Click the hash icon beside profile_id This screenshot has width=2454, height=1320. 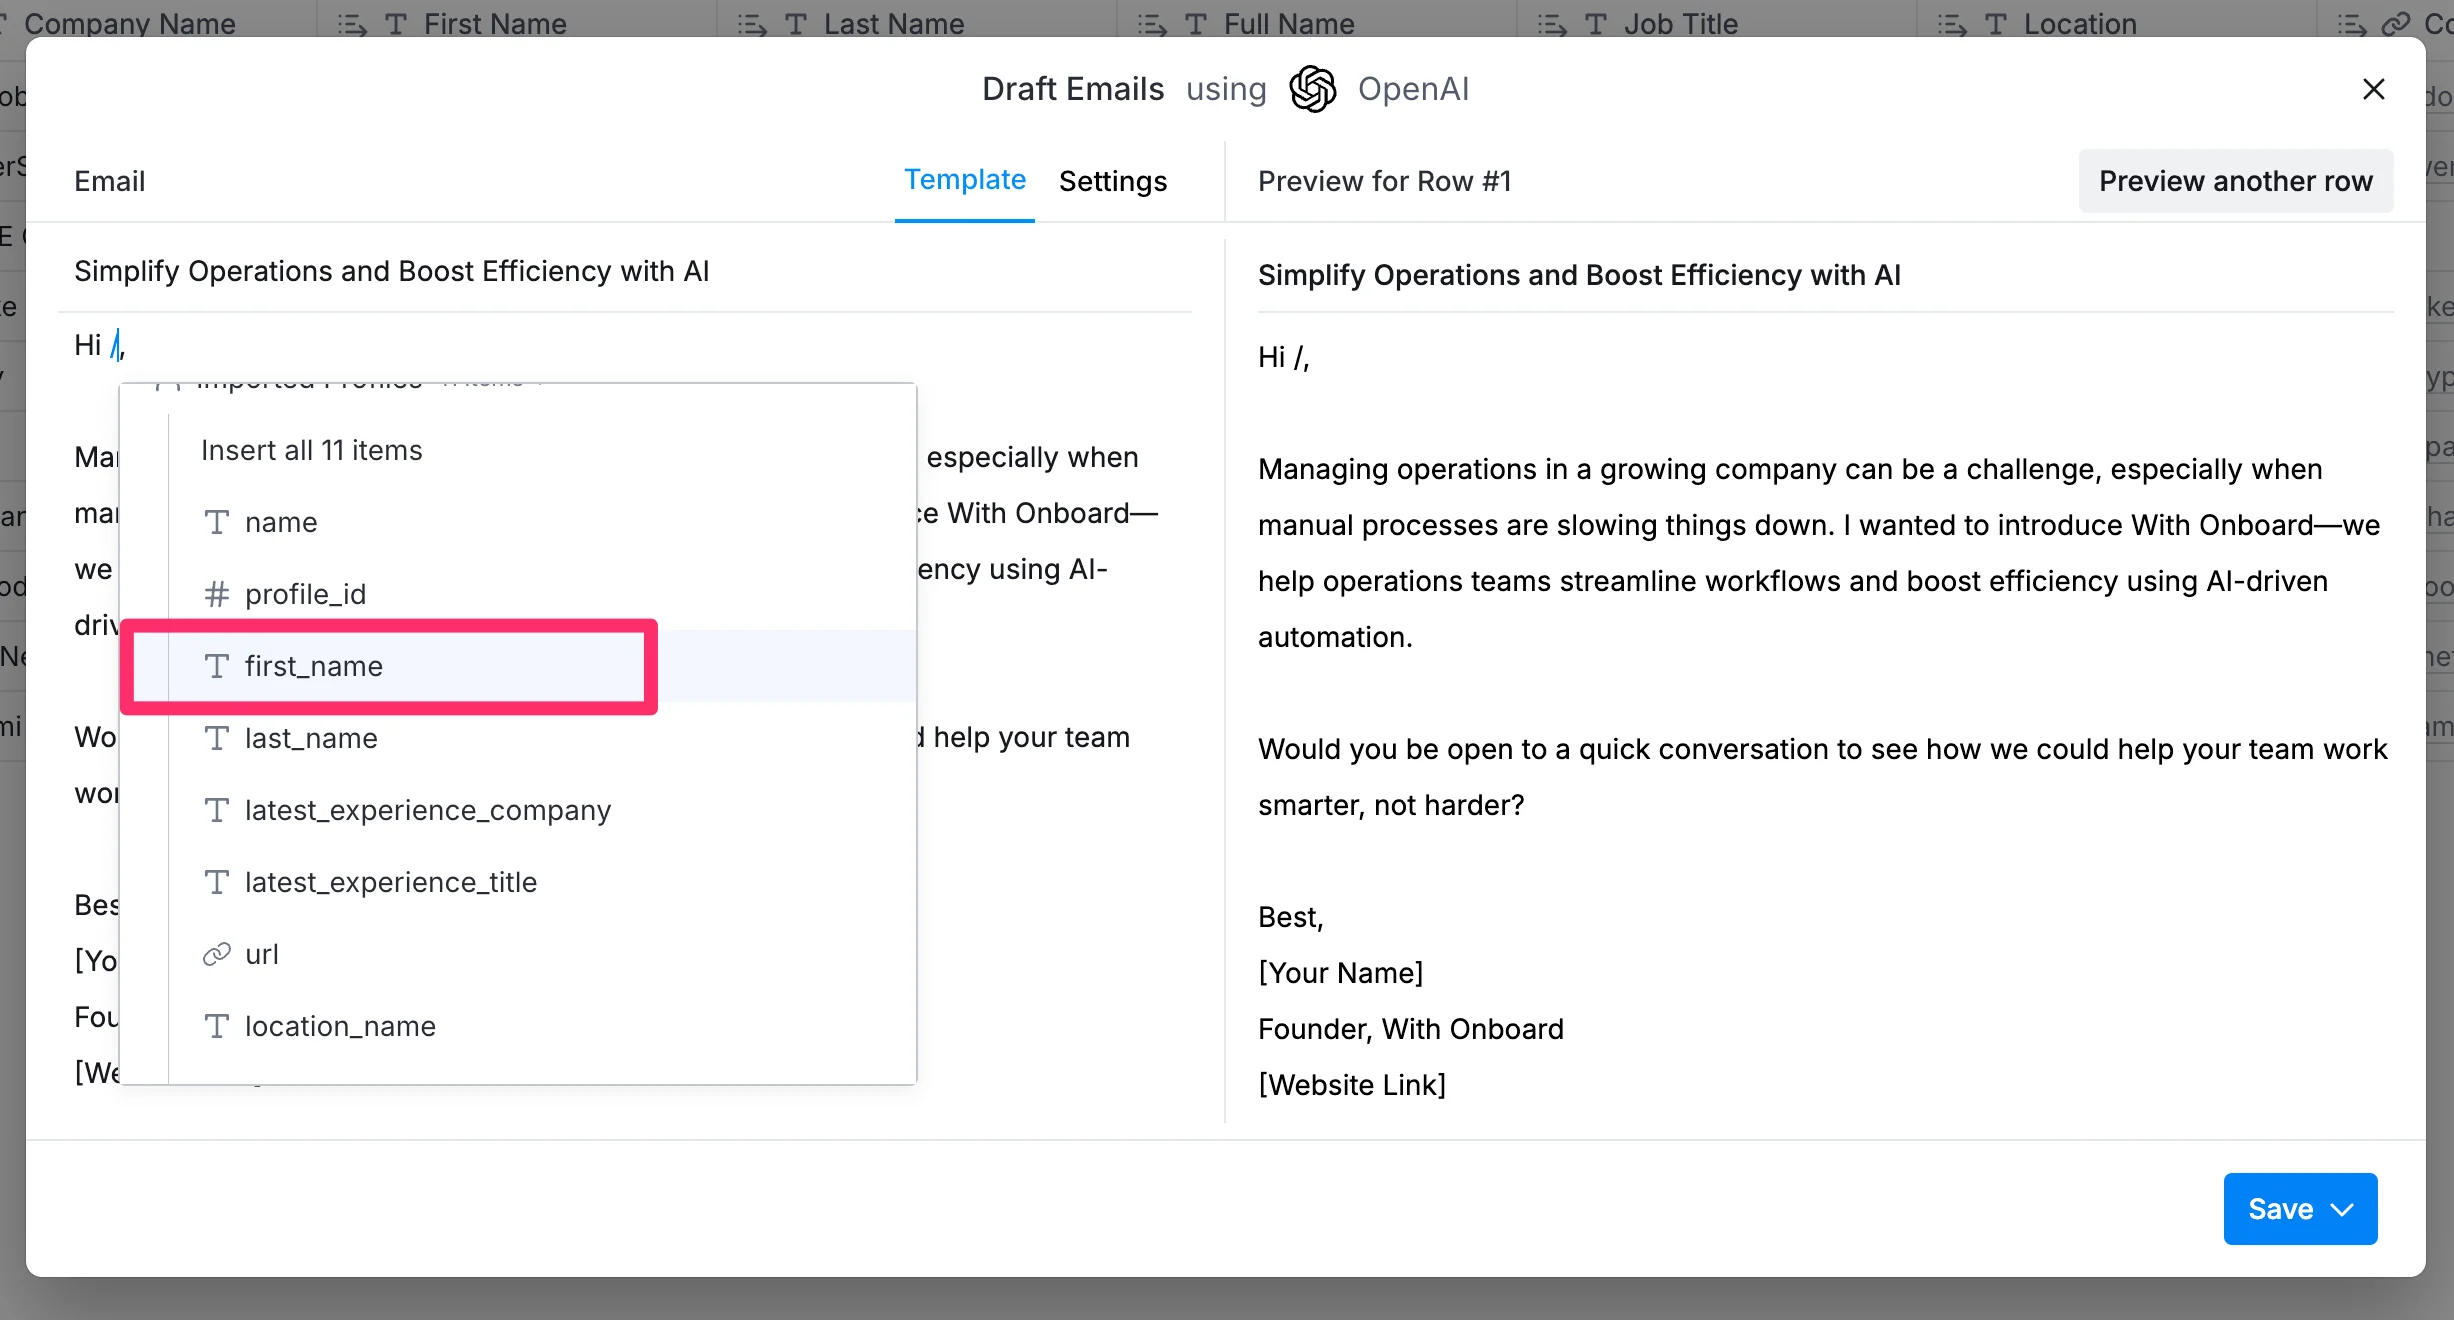pyautogui.click(x=216, y=594)
